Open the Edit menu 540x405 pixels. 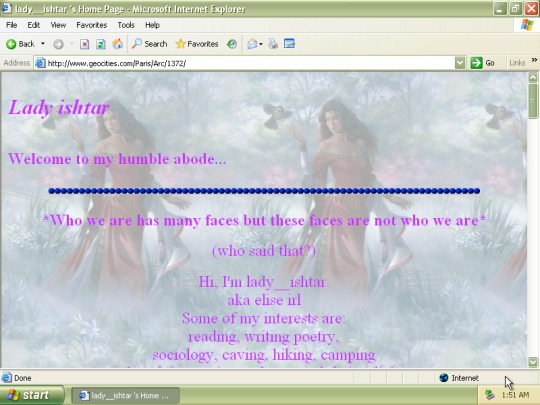[33, 25]
